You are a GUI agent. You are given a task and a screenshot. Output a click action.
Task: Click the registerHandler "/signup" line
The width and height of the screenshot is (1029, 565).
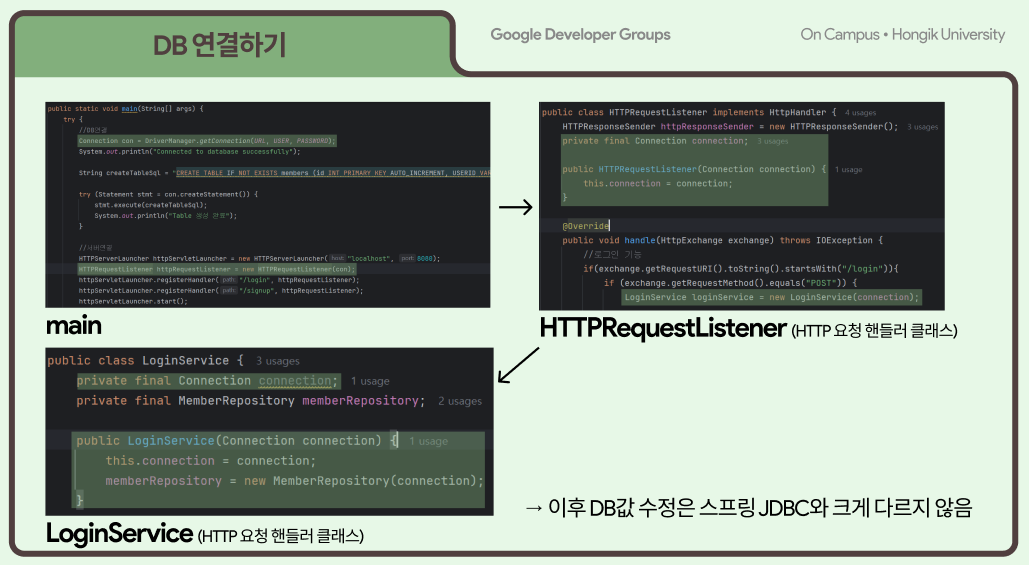click(220, 290)
